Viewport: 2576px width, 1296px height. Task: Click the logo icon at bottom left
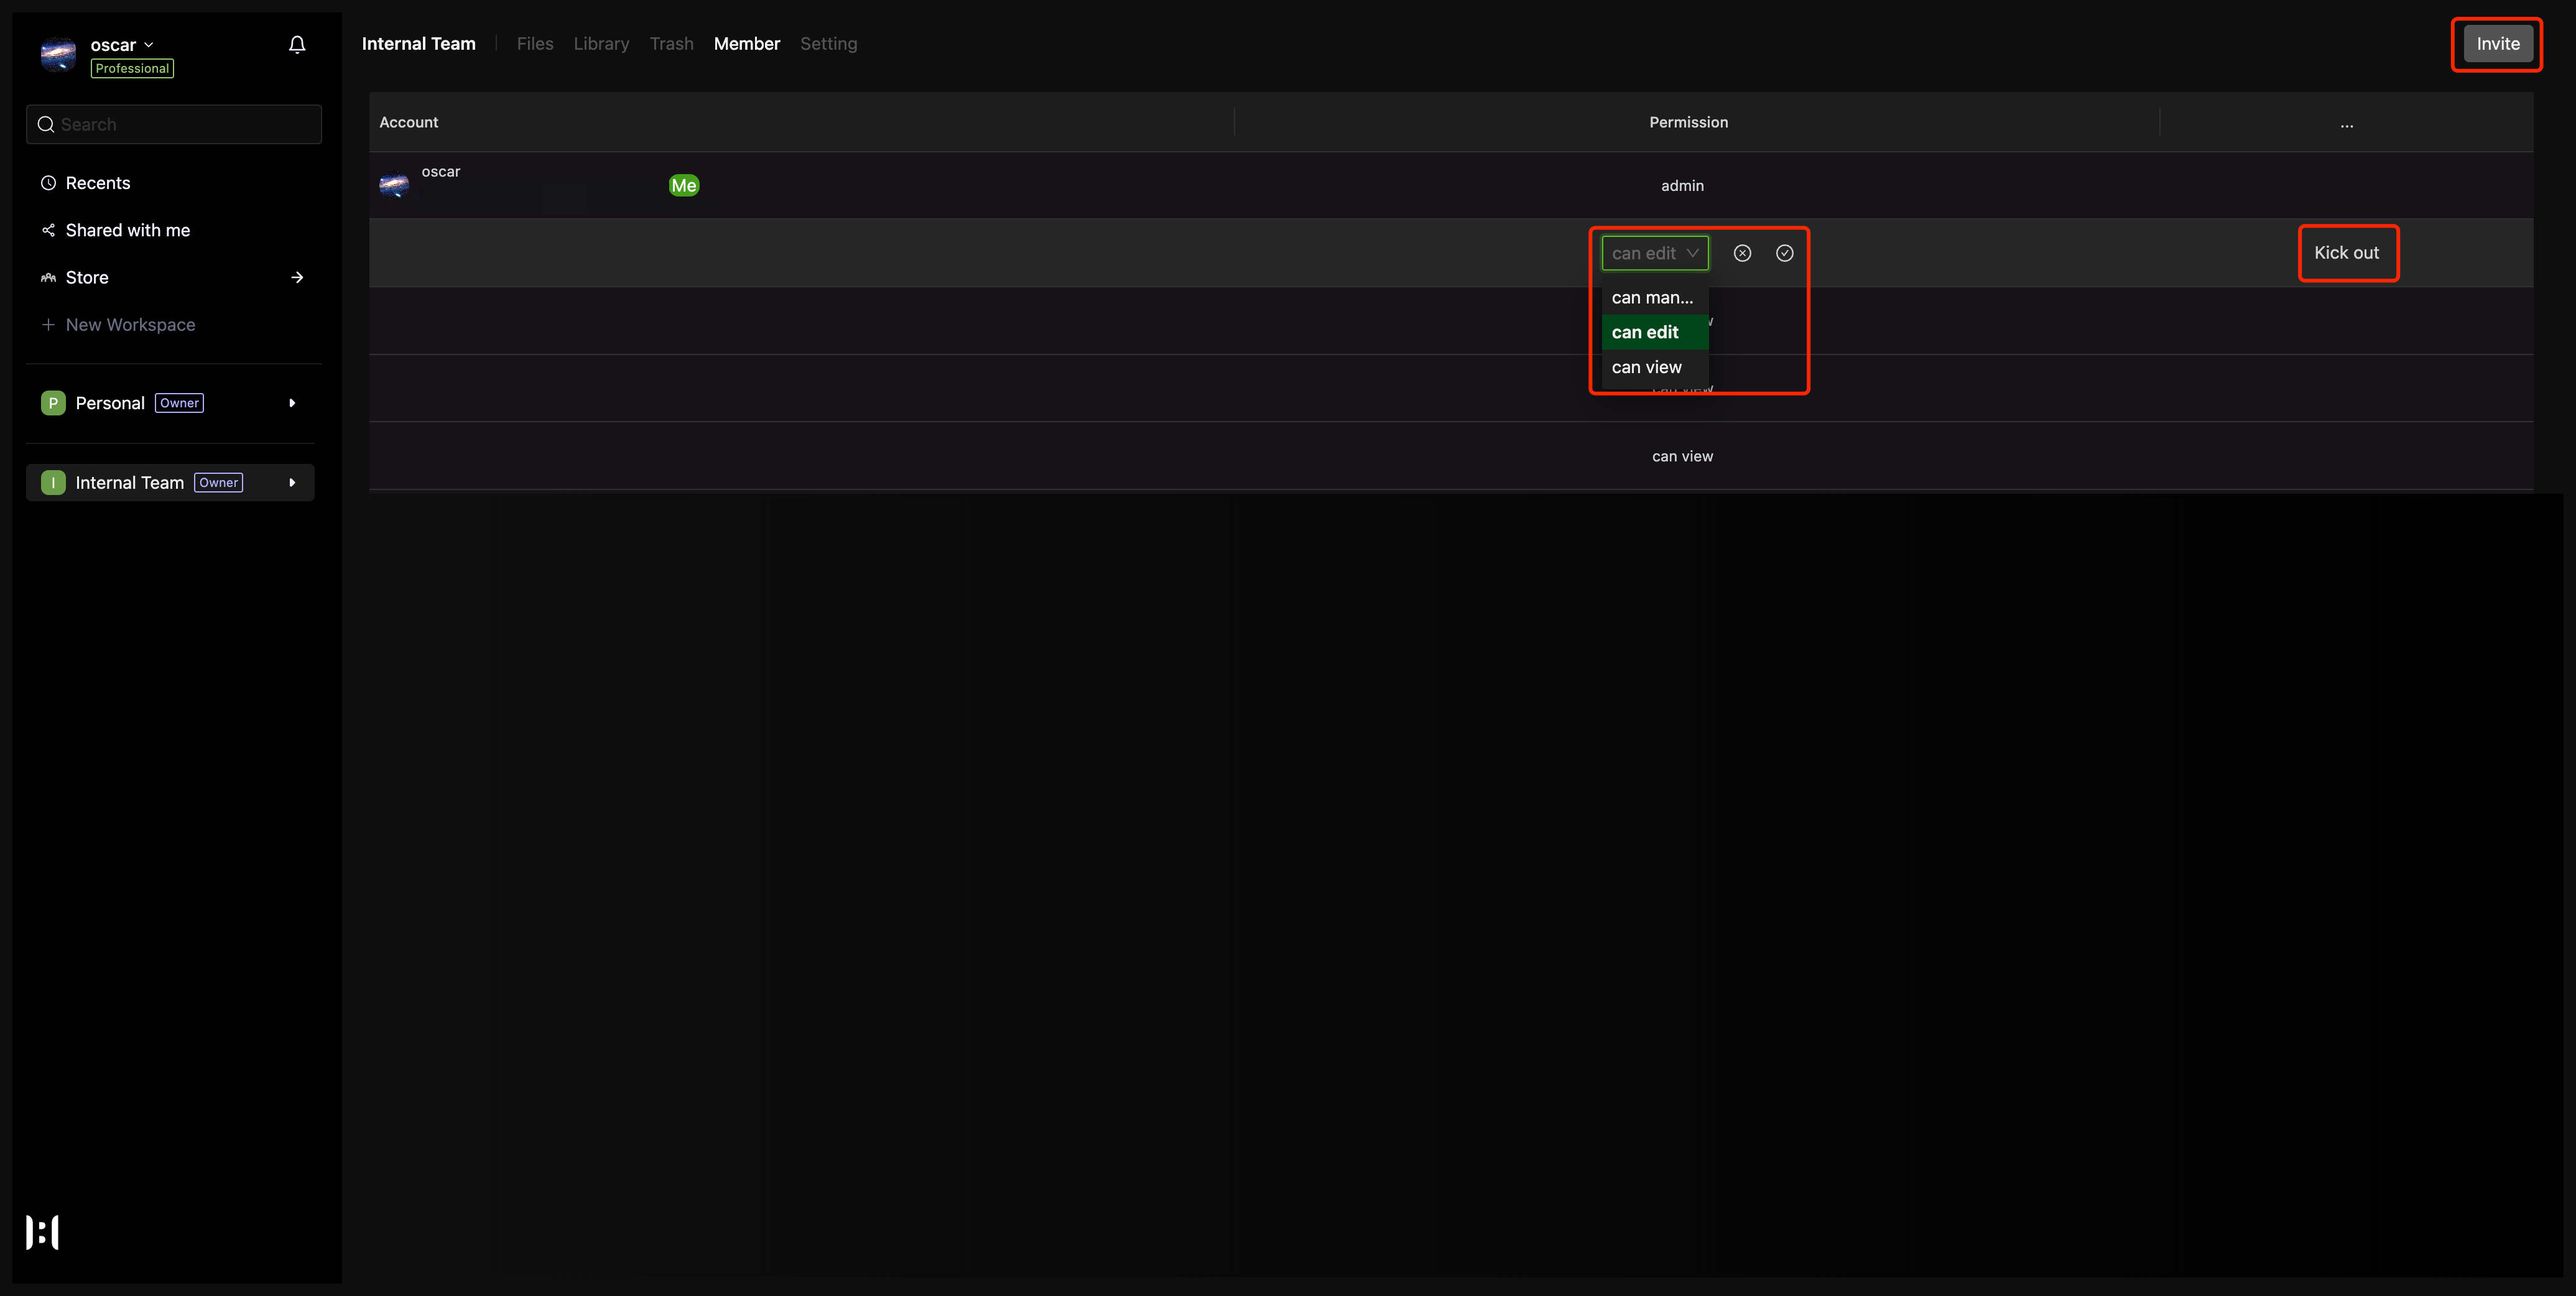tap(42, 1232)
